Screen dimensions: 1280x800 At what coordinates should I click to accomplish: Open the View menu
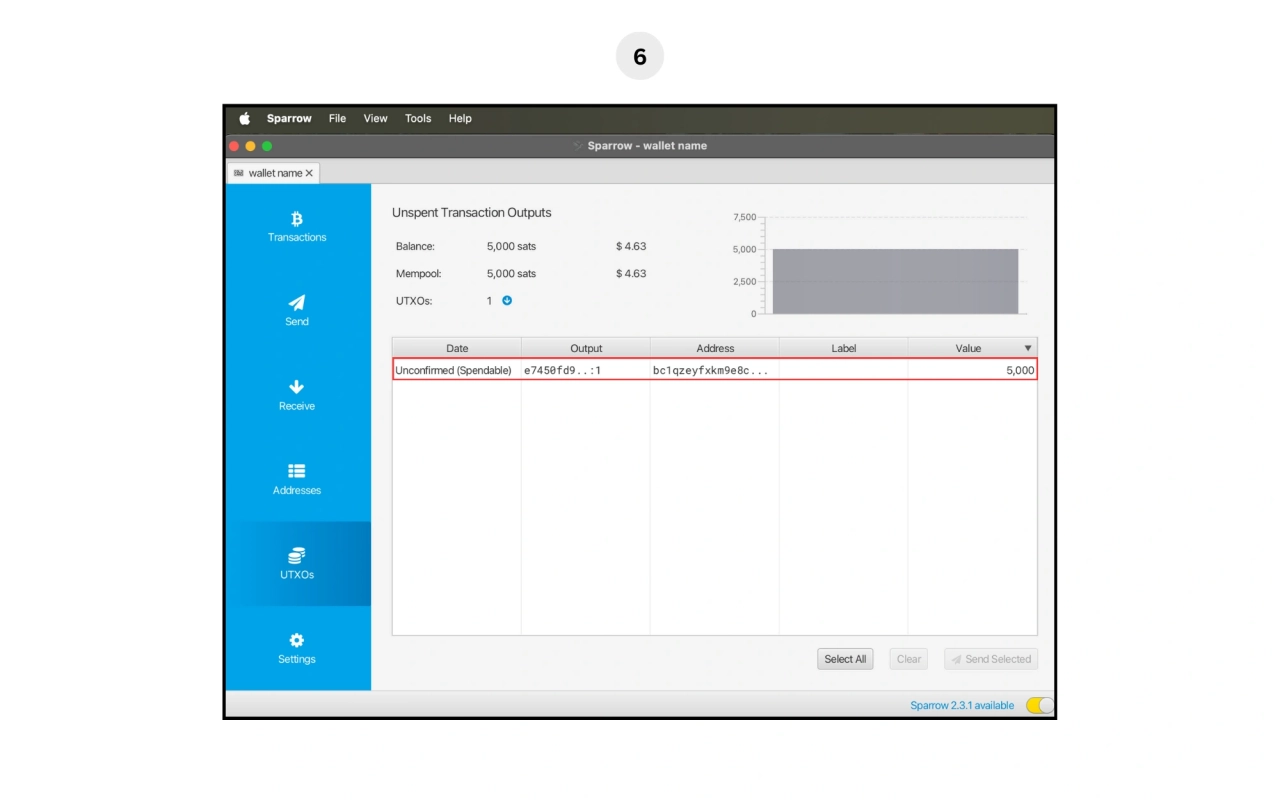375,118
